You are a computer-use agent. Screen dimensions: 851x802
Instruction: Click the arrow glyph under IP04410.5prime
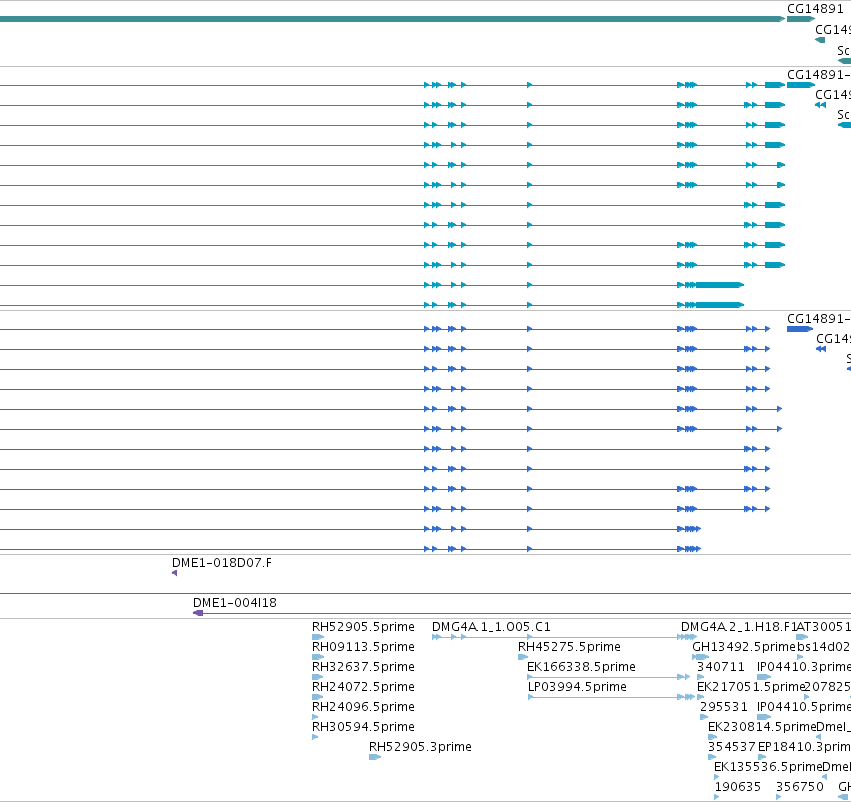tap(764, 717)
